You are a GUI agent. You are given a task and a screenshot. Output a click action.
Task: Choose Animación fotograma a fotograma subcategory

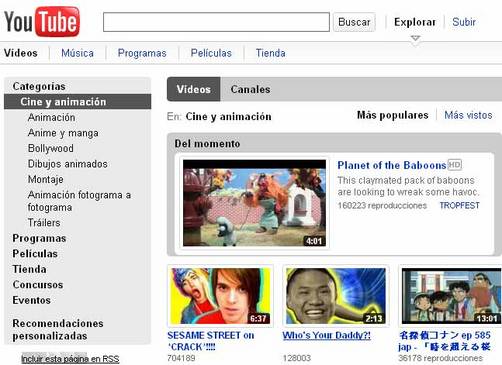click(79, 201)
